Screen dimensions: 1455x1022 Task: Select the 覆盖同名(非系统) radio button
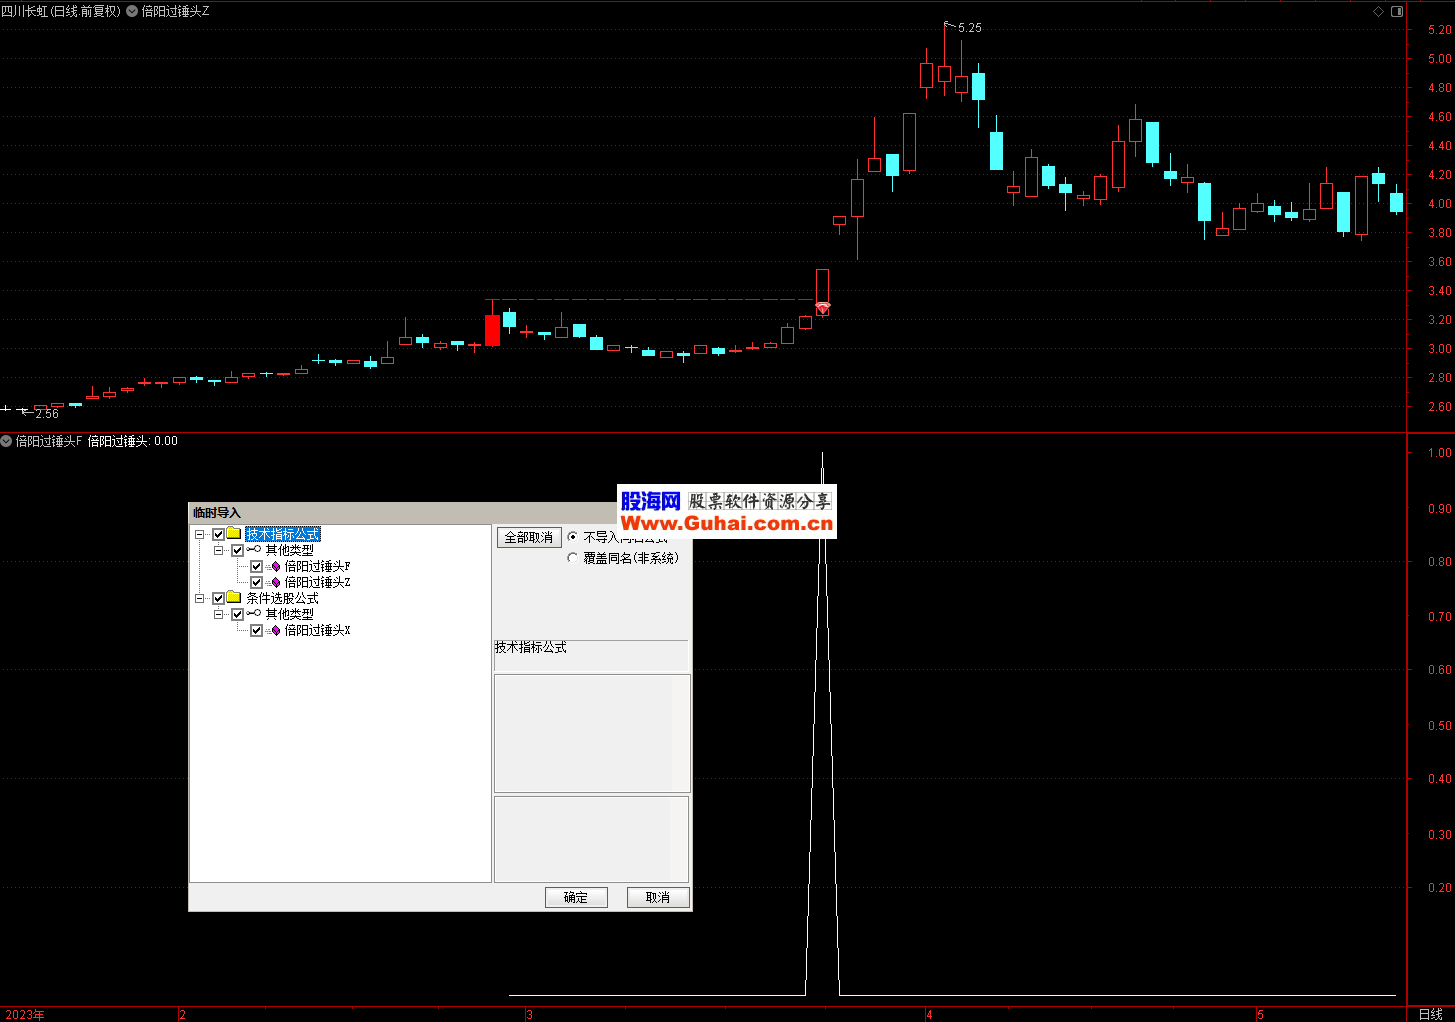pos(572,558)
